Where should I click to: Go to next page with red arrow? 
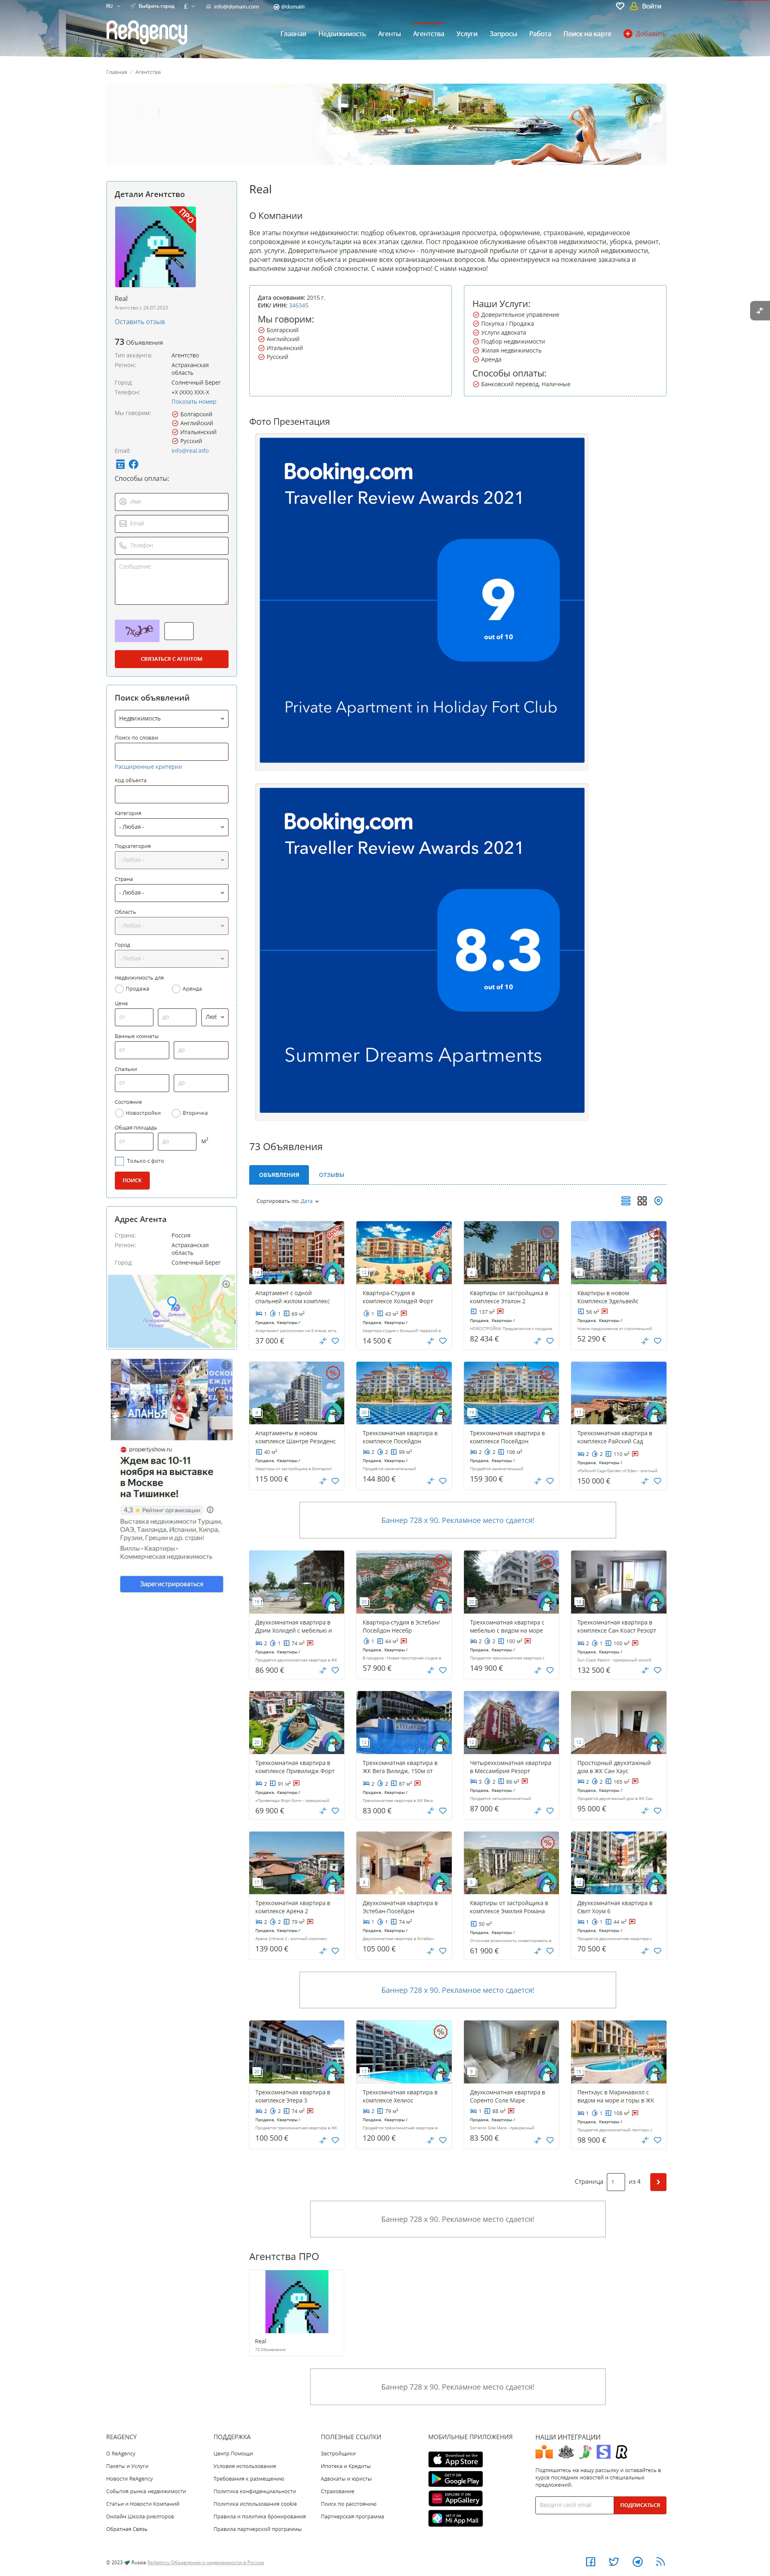tap(658, 2182)
